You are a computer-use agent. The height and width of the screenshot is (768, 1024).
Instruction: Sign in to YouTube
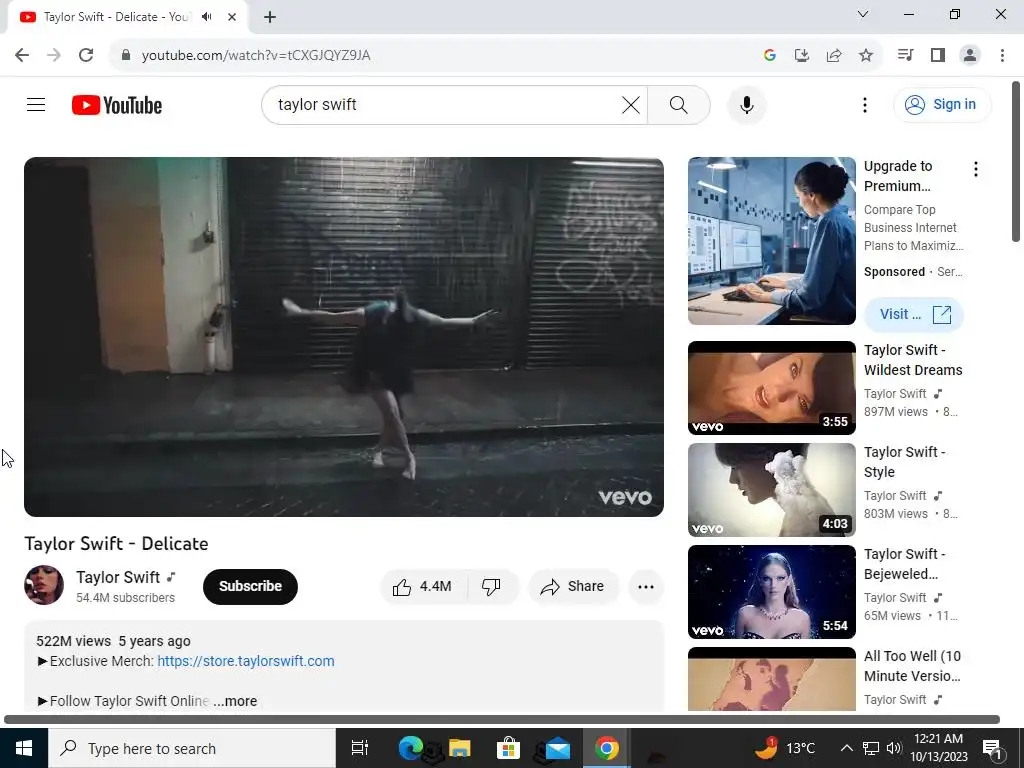point(942,104)
